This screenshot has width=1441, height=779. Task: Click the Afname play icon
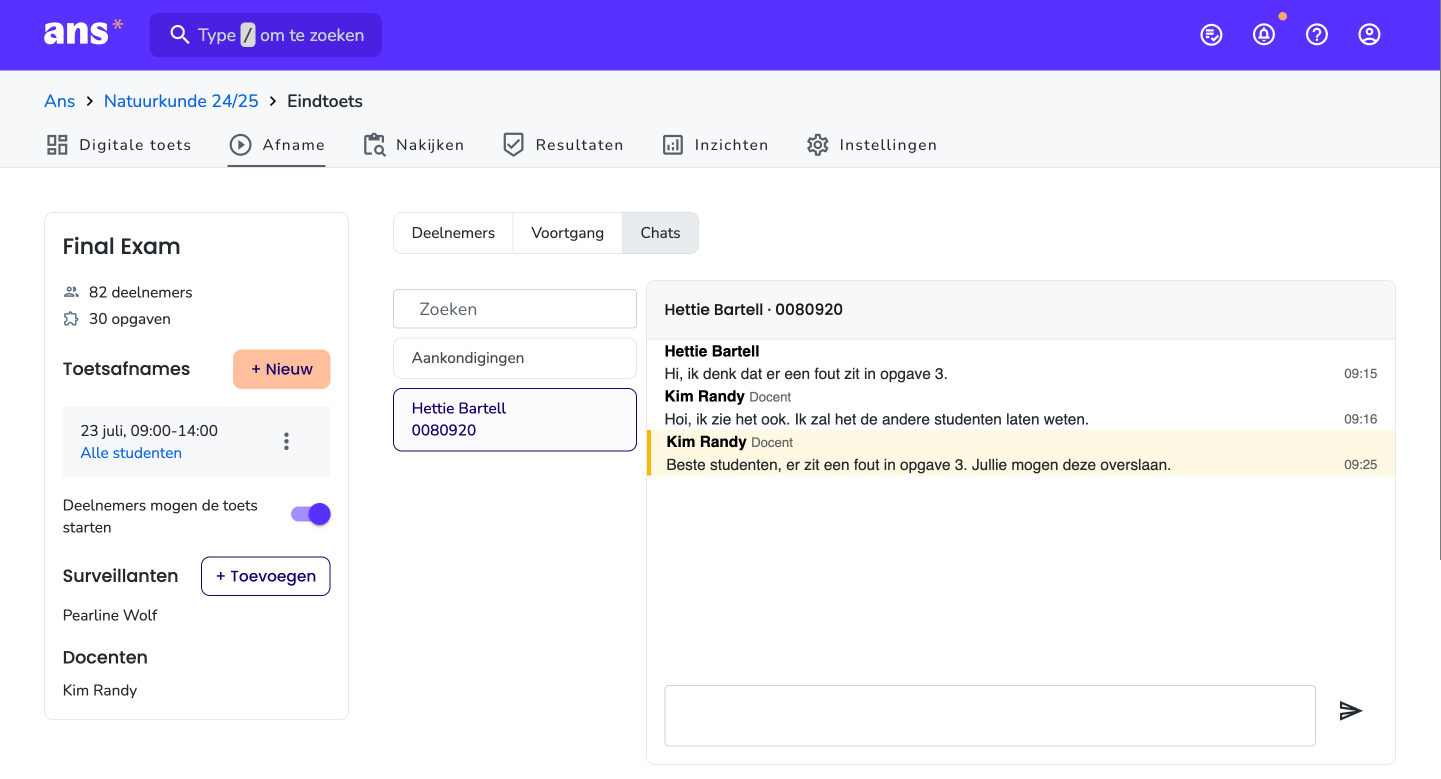pos(240,145)
